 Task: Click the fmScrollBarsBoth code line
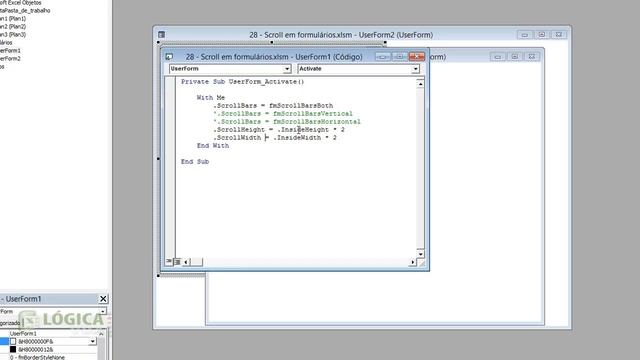[273, 106]
